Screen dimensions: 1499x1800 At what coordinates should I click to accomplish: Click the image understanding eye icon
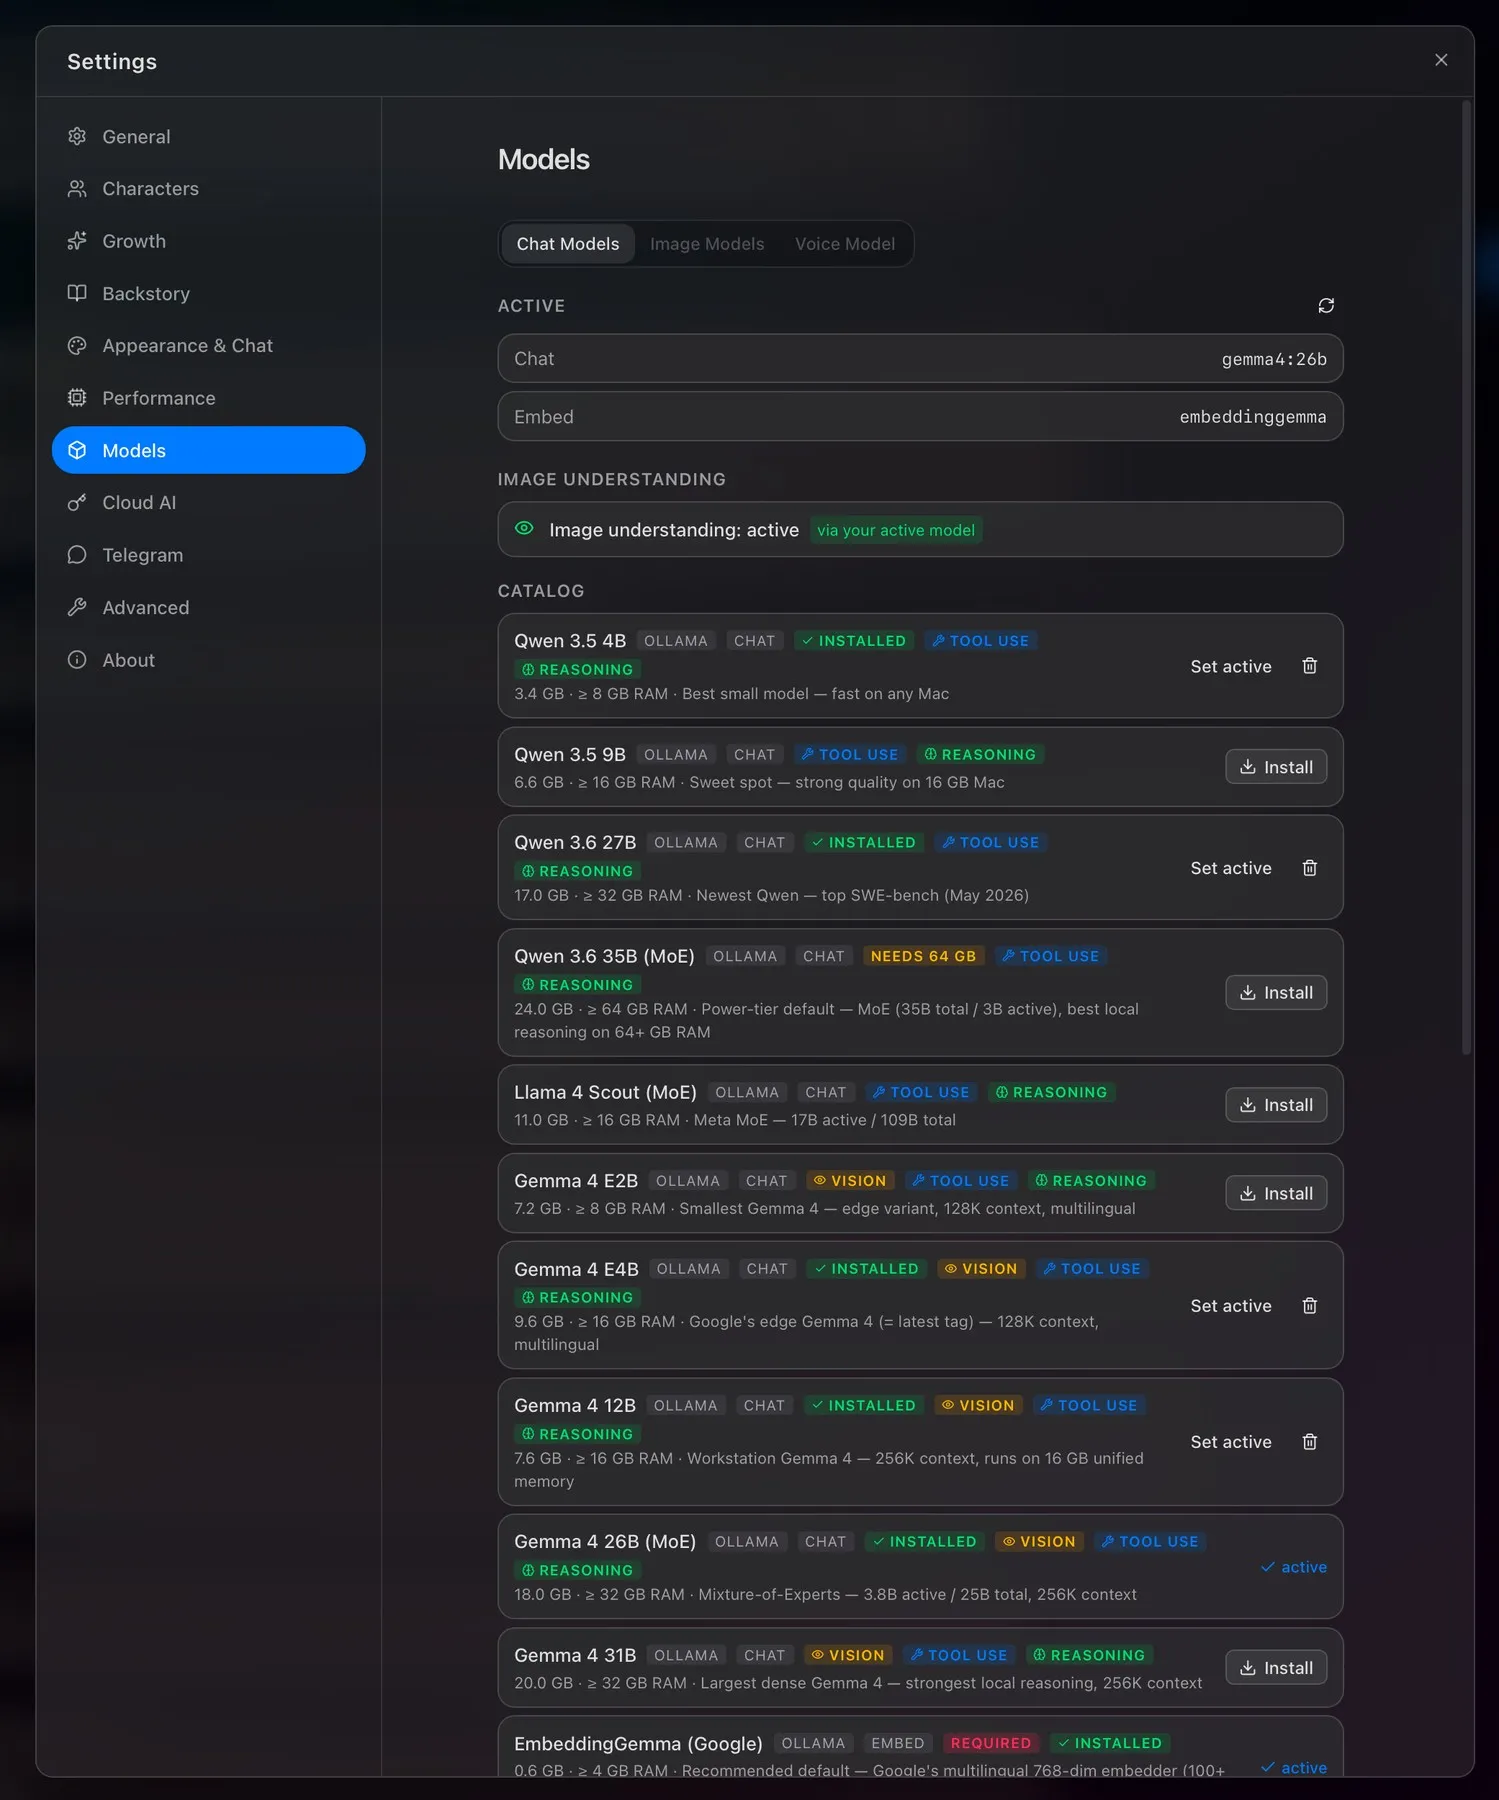(x=524, y=529)
